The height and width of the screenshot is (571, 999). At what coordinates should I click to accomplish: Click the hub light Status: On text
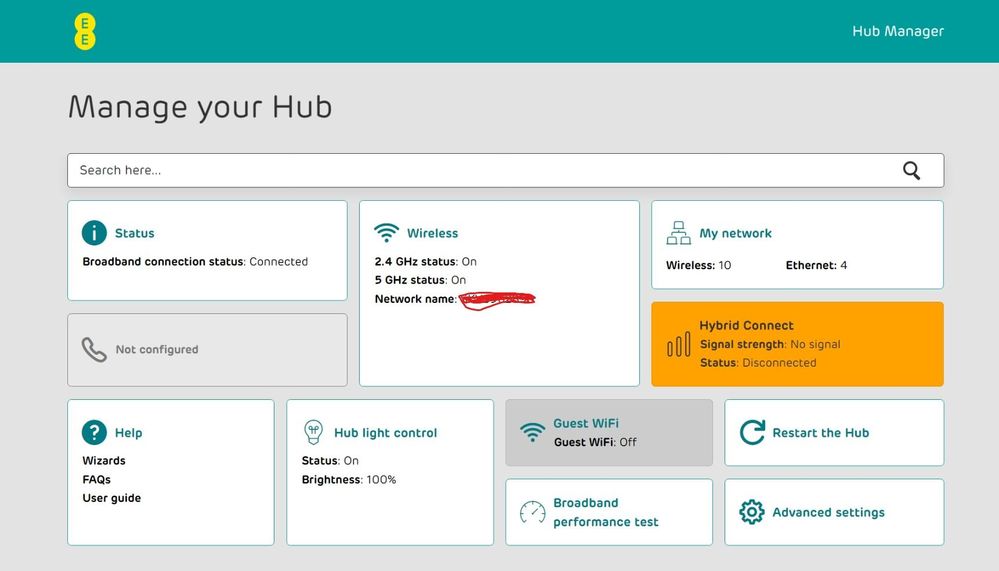point(330,460)
